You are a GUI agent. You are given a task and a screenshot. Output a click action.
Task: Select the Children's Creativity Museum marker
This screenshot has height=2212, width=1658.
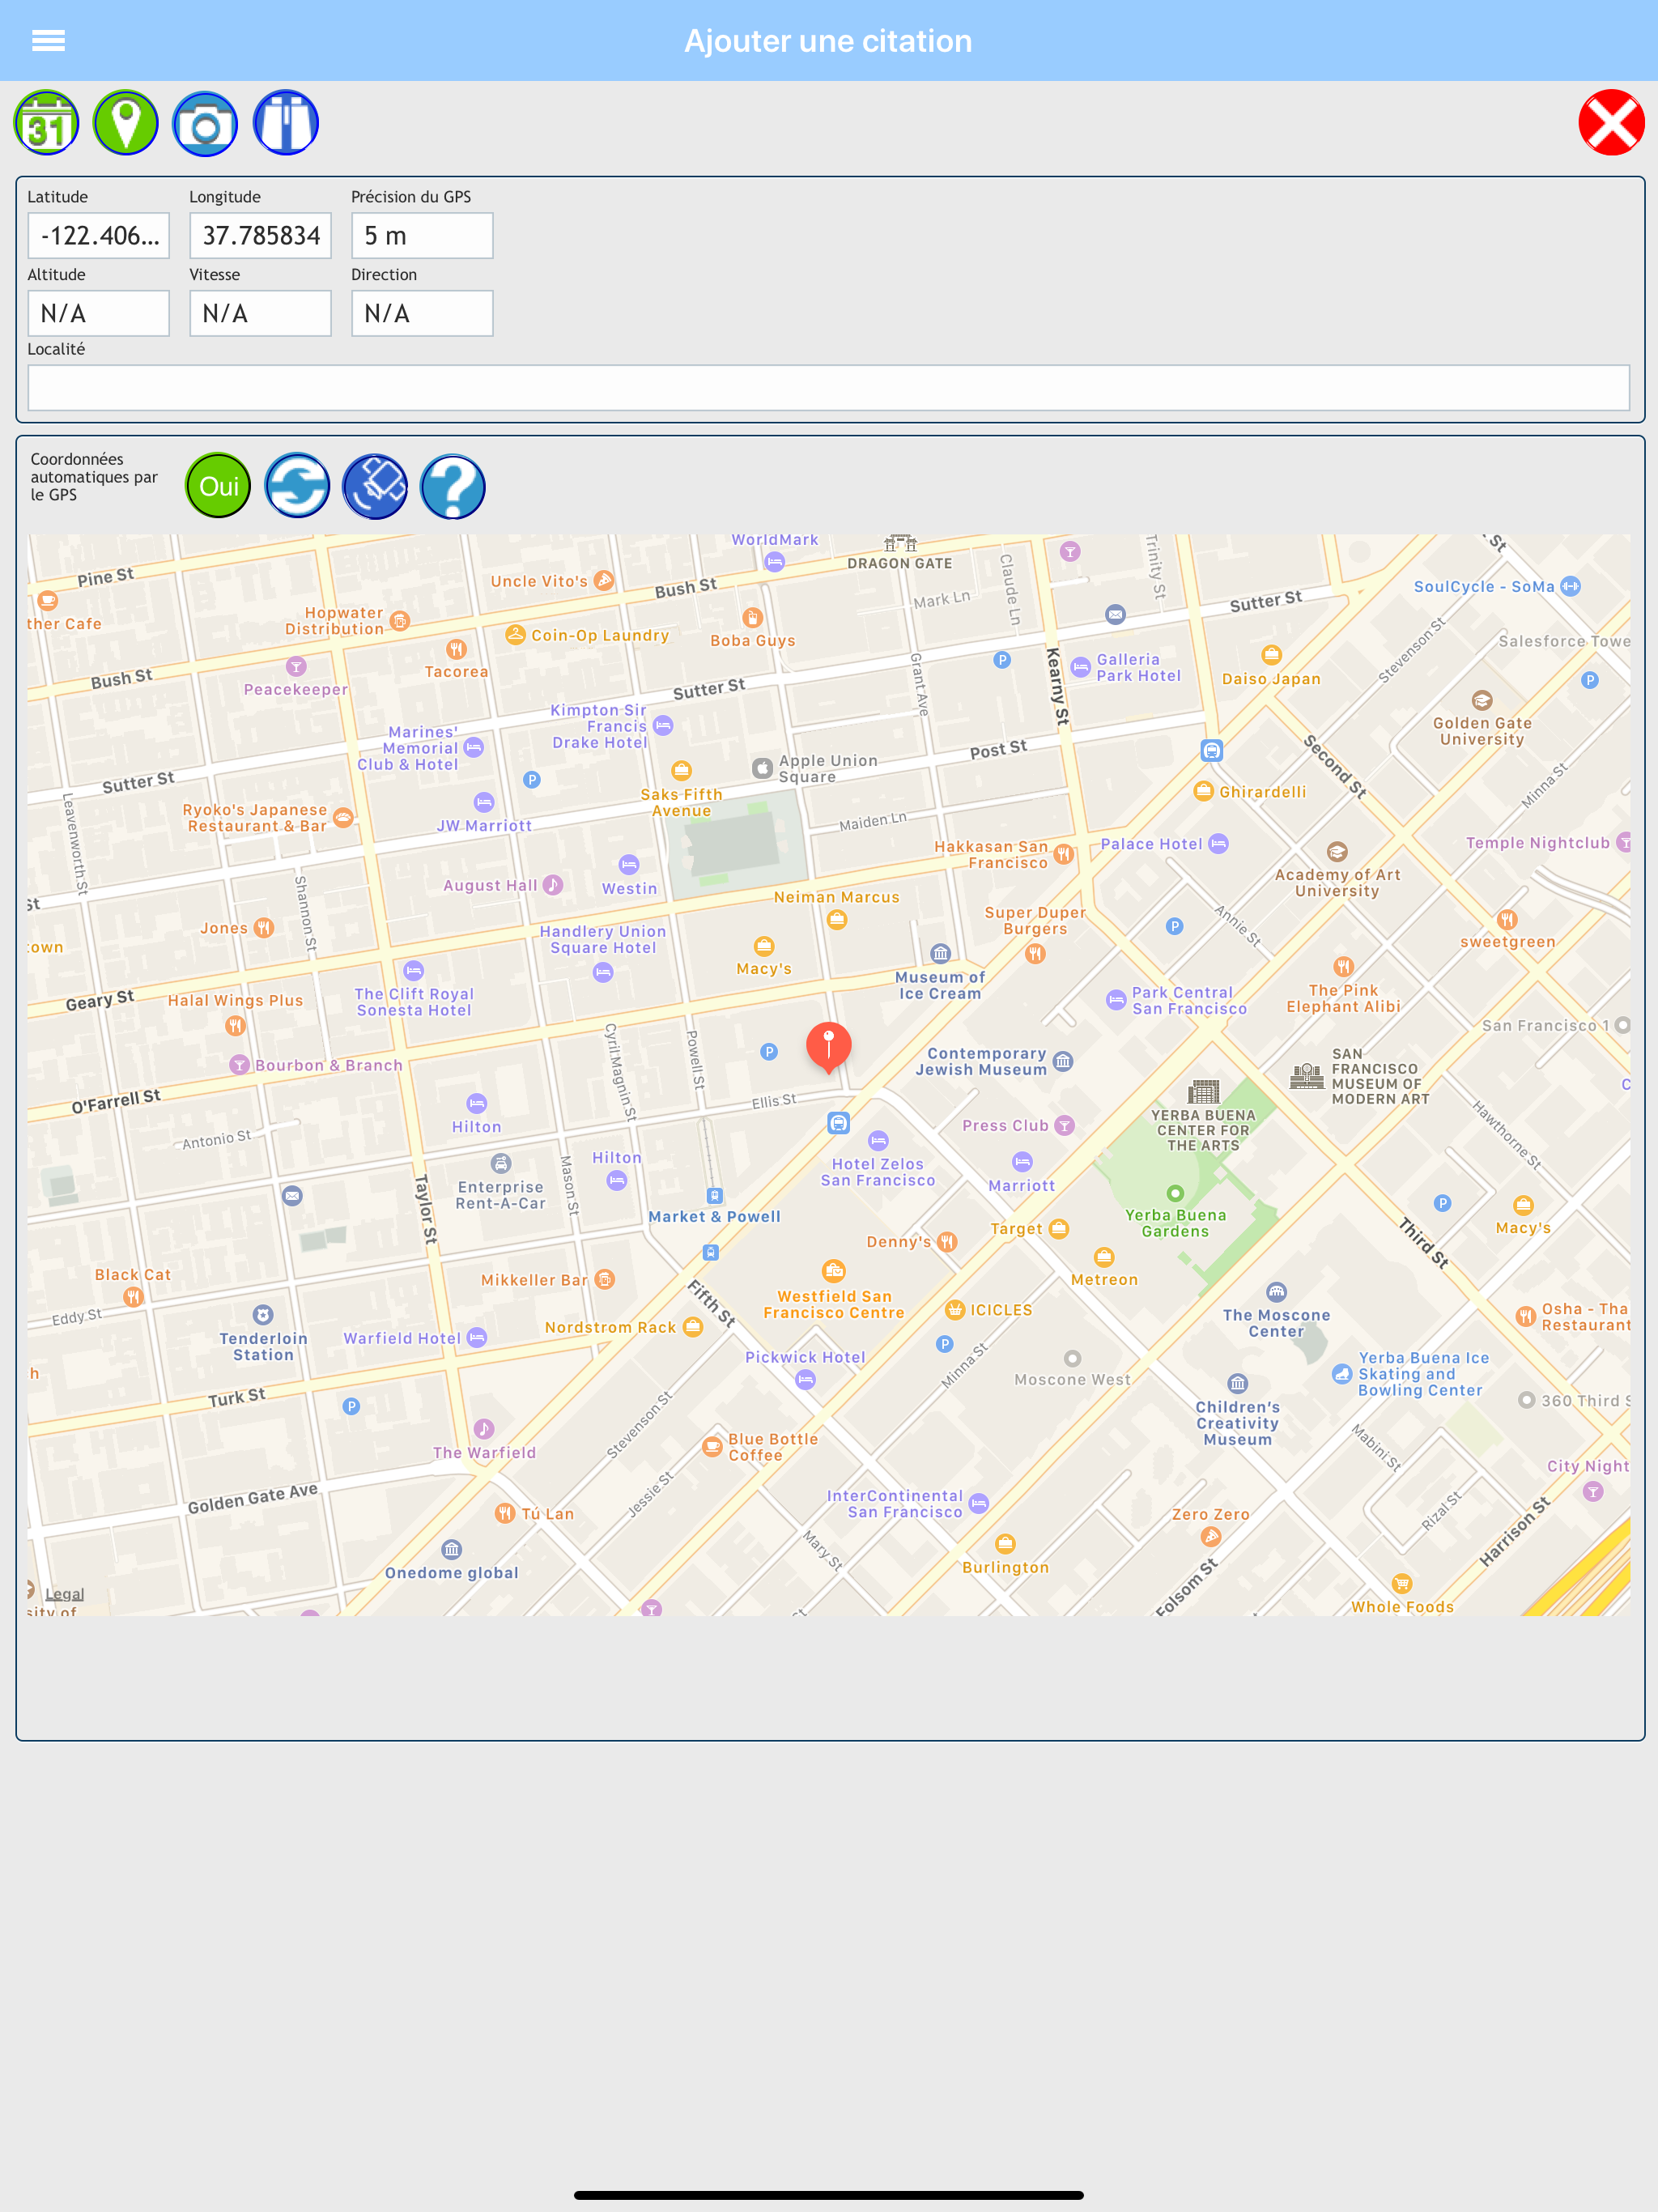(1238, 1384)
